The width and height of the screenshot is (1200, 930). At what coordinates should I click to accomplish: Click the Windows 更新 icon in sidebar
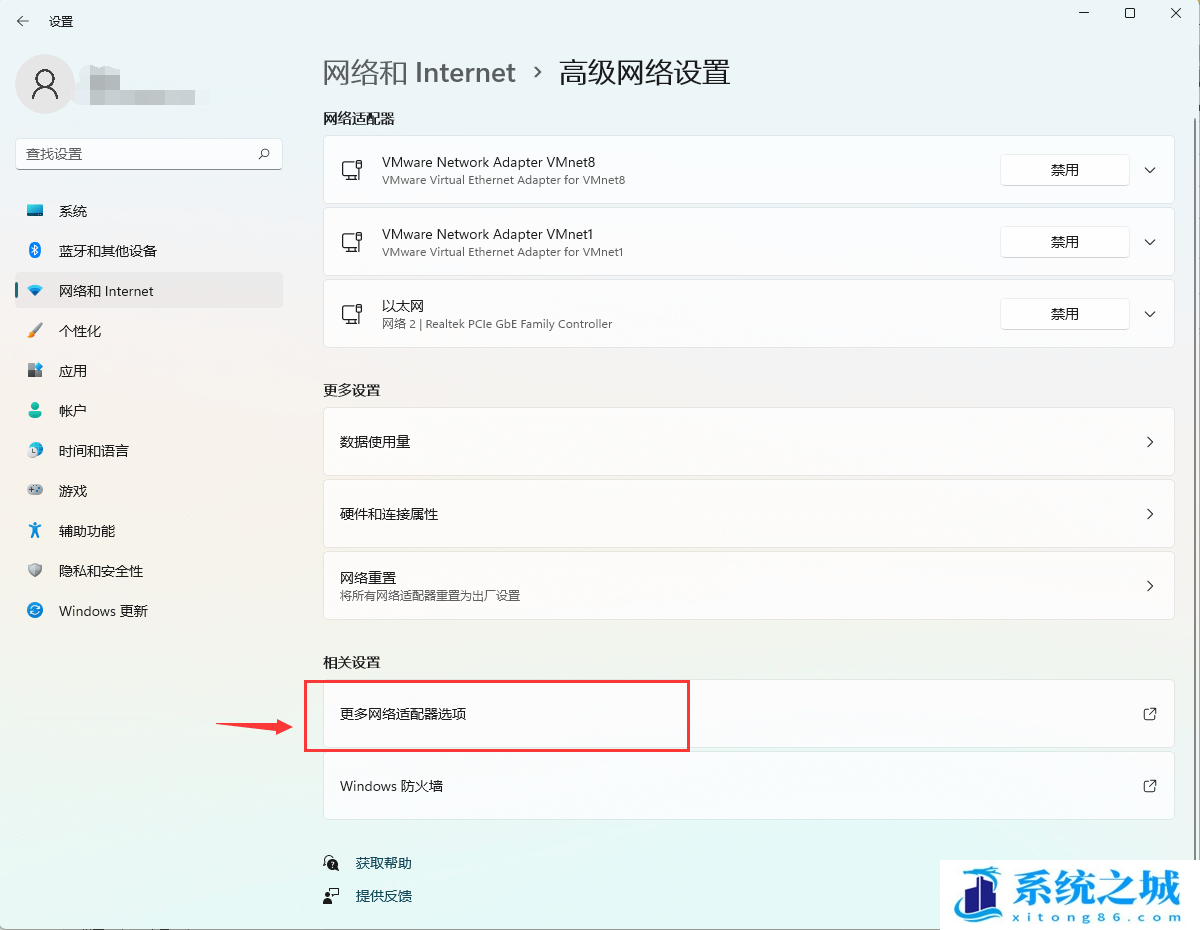click(34, 610)
